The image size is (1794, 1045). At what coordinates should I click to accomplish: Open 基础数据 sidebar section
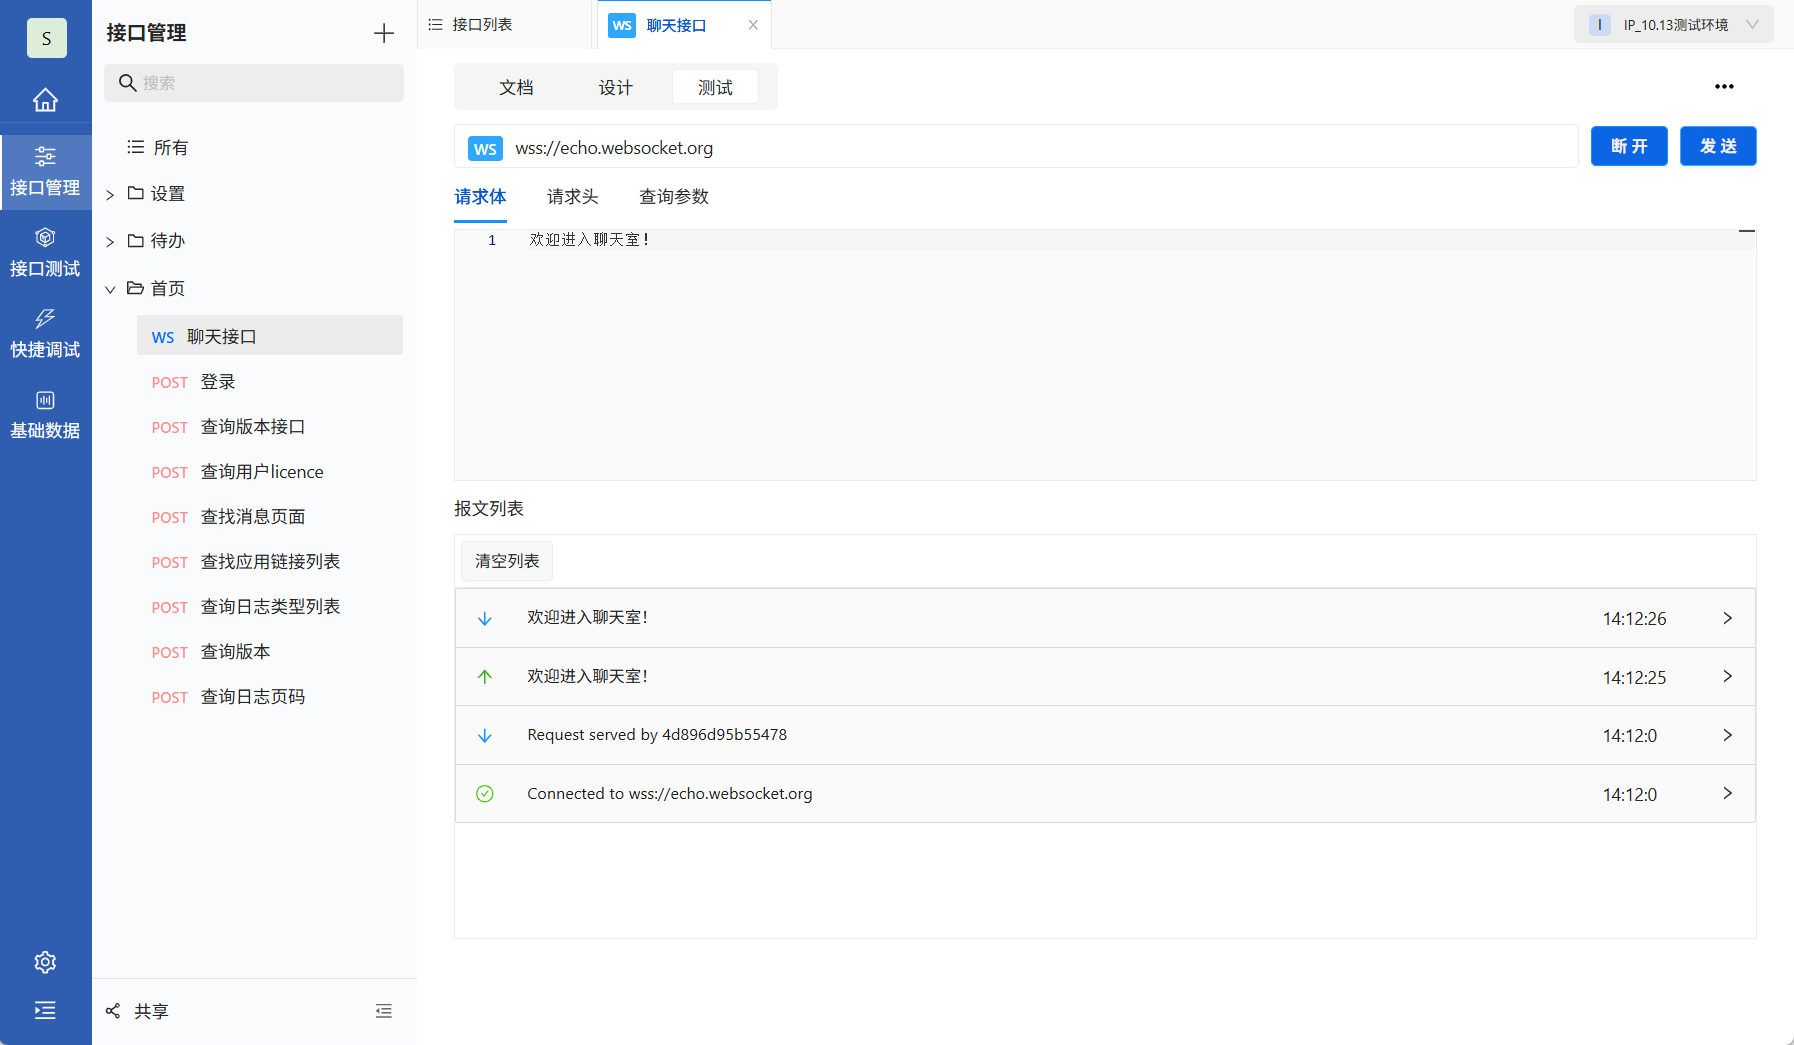point(45,415)
